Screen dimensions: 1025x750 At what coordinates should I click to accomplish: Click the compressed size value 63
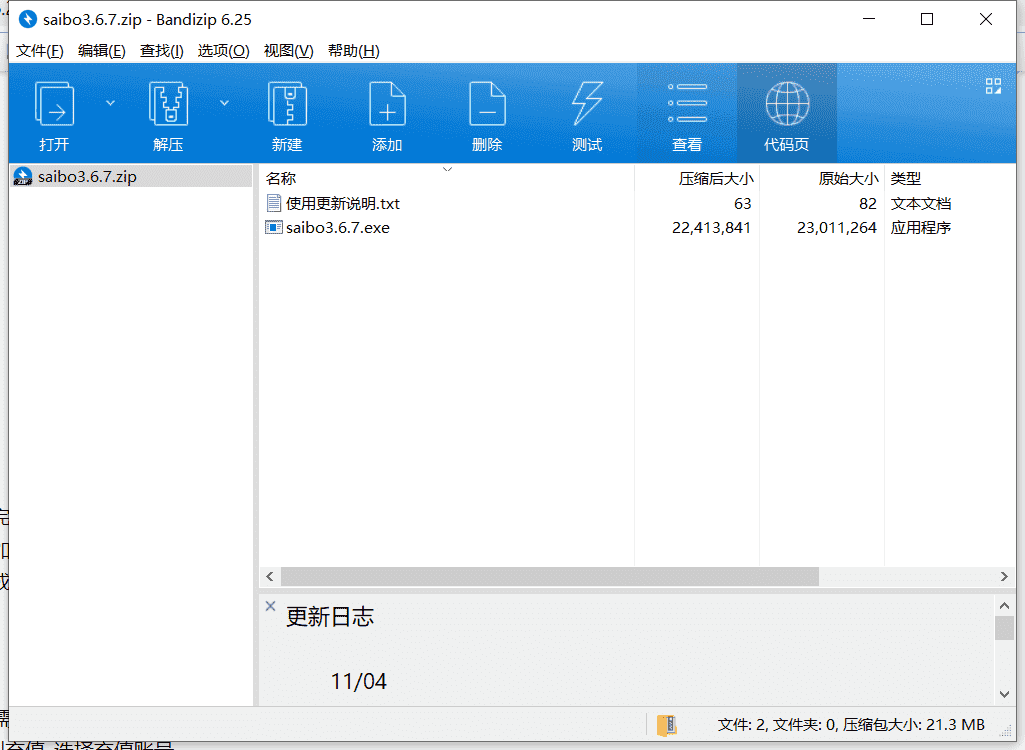(742, 203)
